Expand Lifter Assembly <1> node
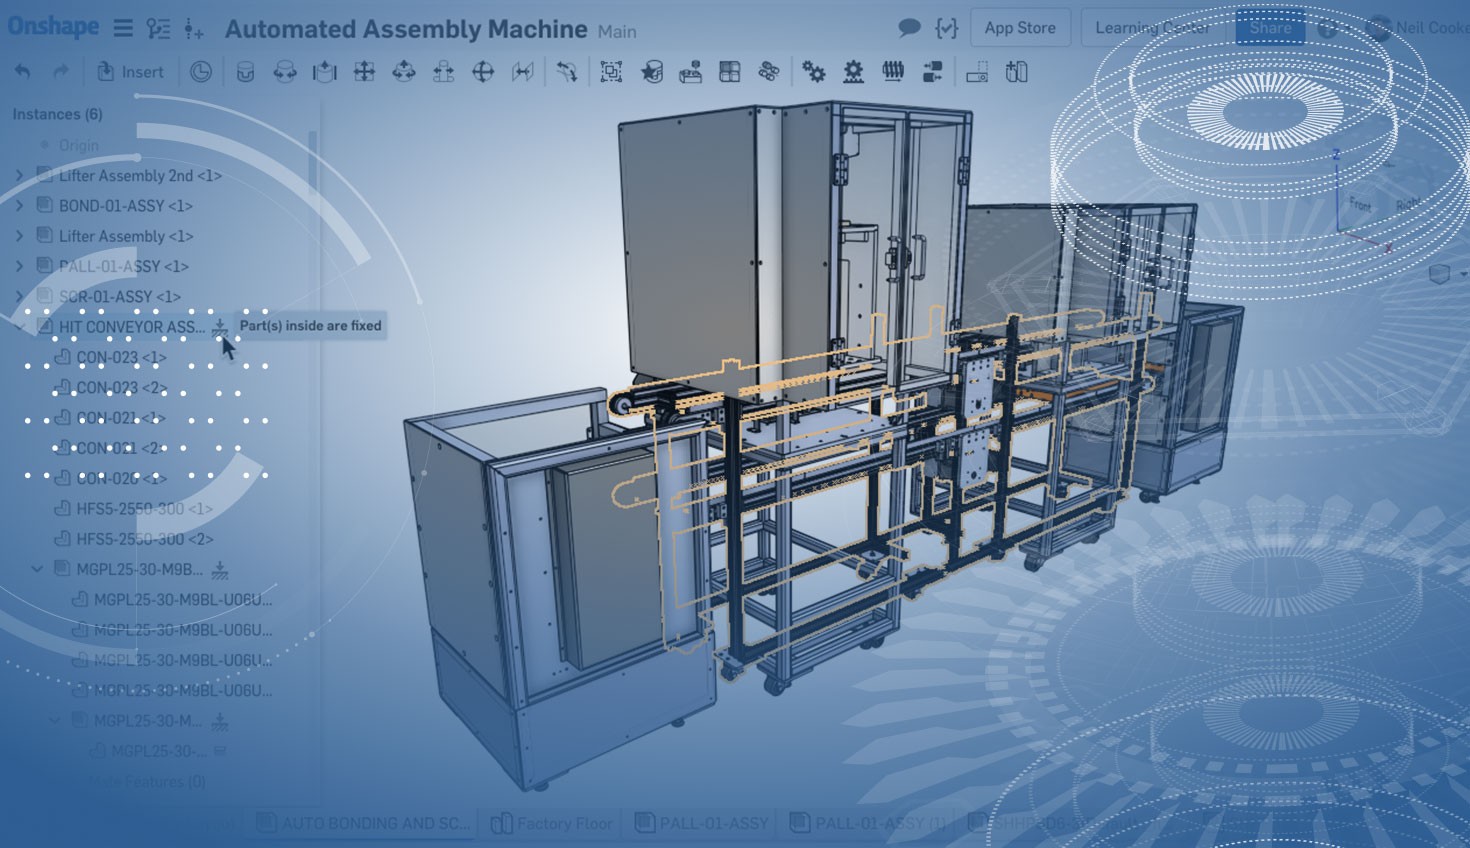Screen dimensions: 1470x848 tap(19, 236)
